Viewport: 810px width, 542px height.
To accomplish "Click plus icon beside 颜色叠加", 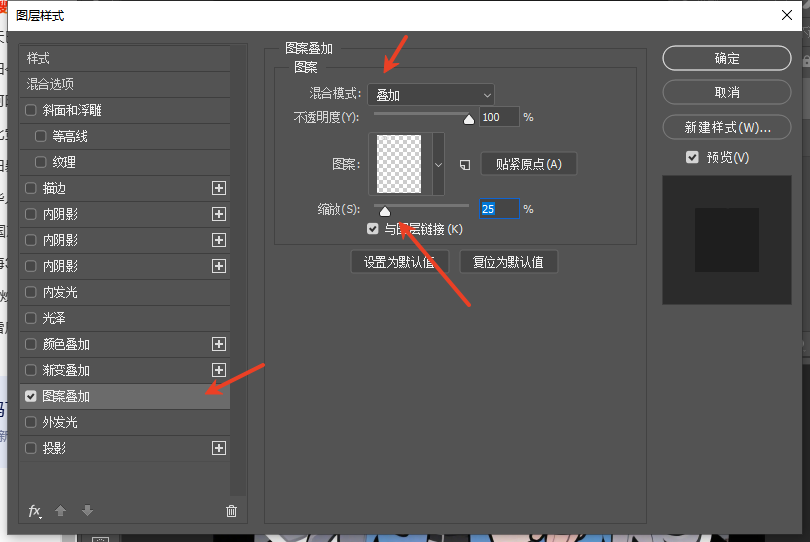I will tap(219, 344).
